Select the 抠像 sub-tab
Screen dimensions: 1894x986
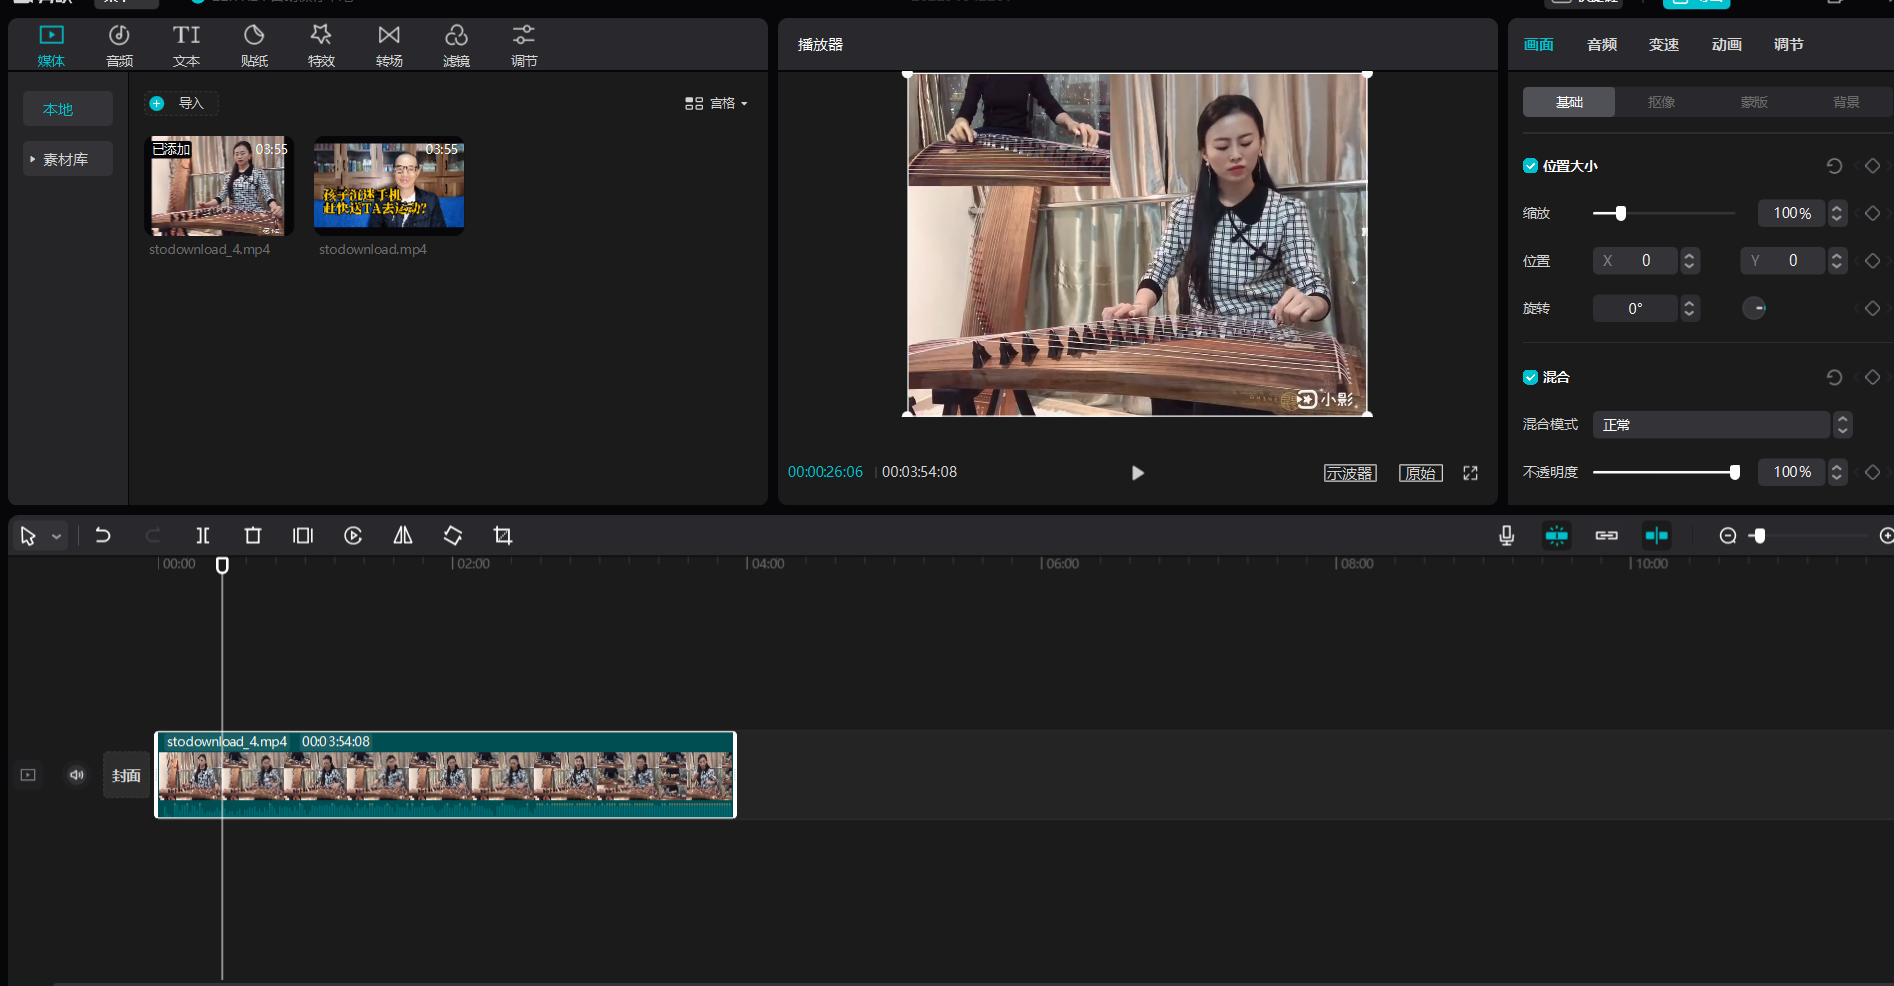(1661, 102)
